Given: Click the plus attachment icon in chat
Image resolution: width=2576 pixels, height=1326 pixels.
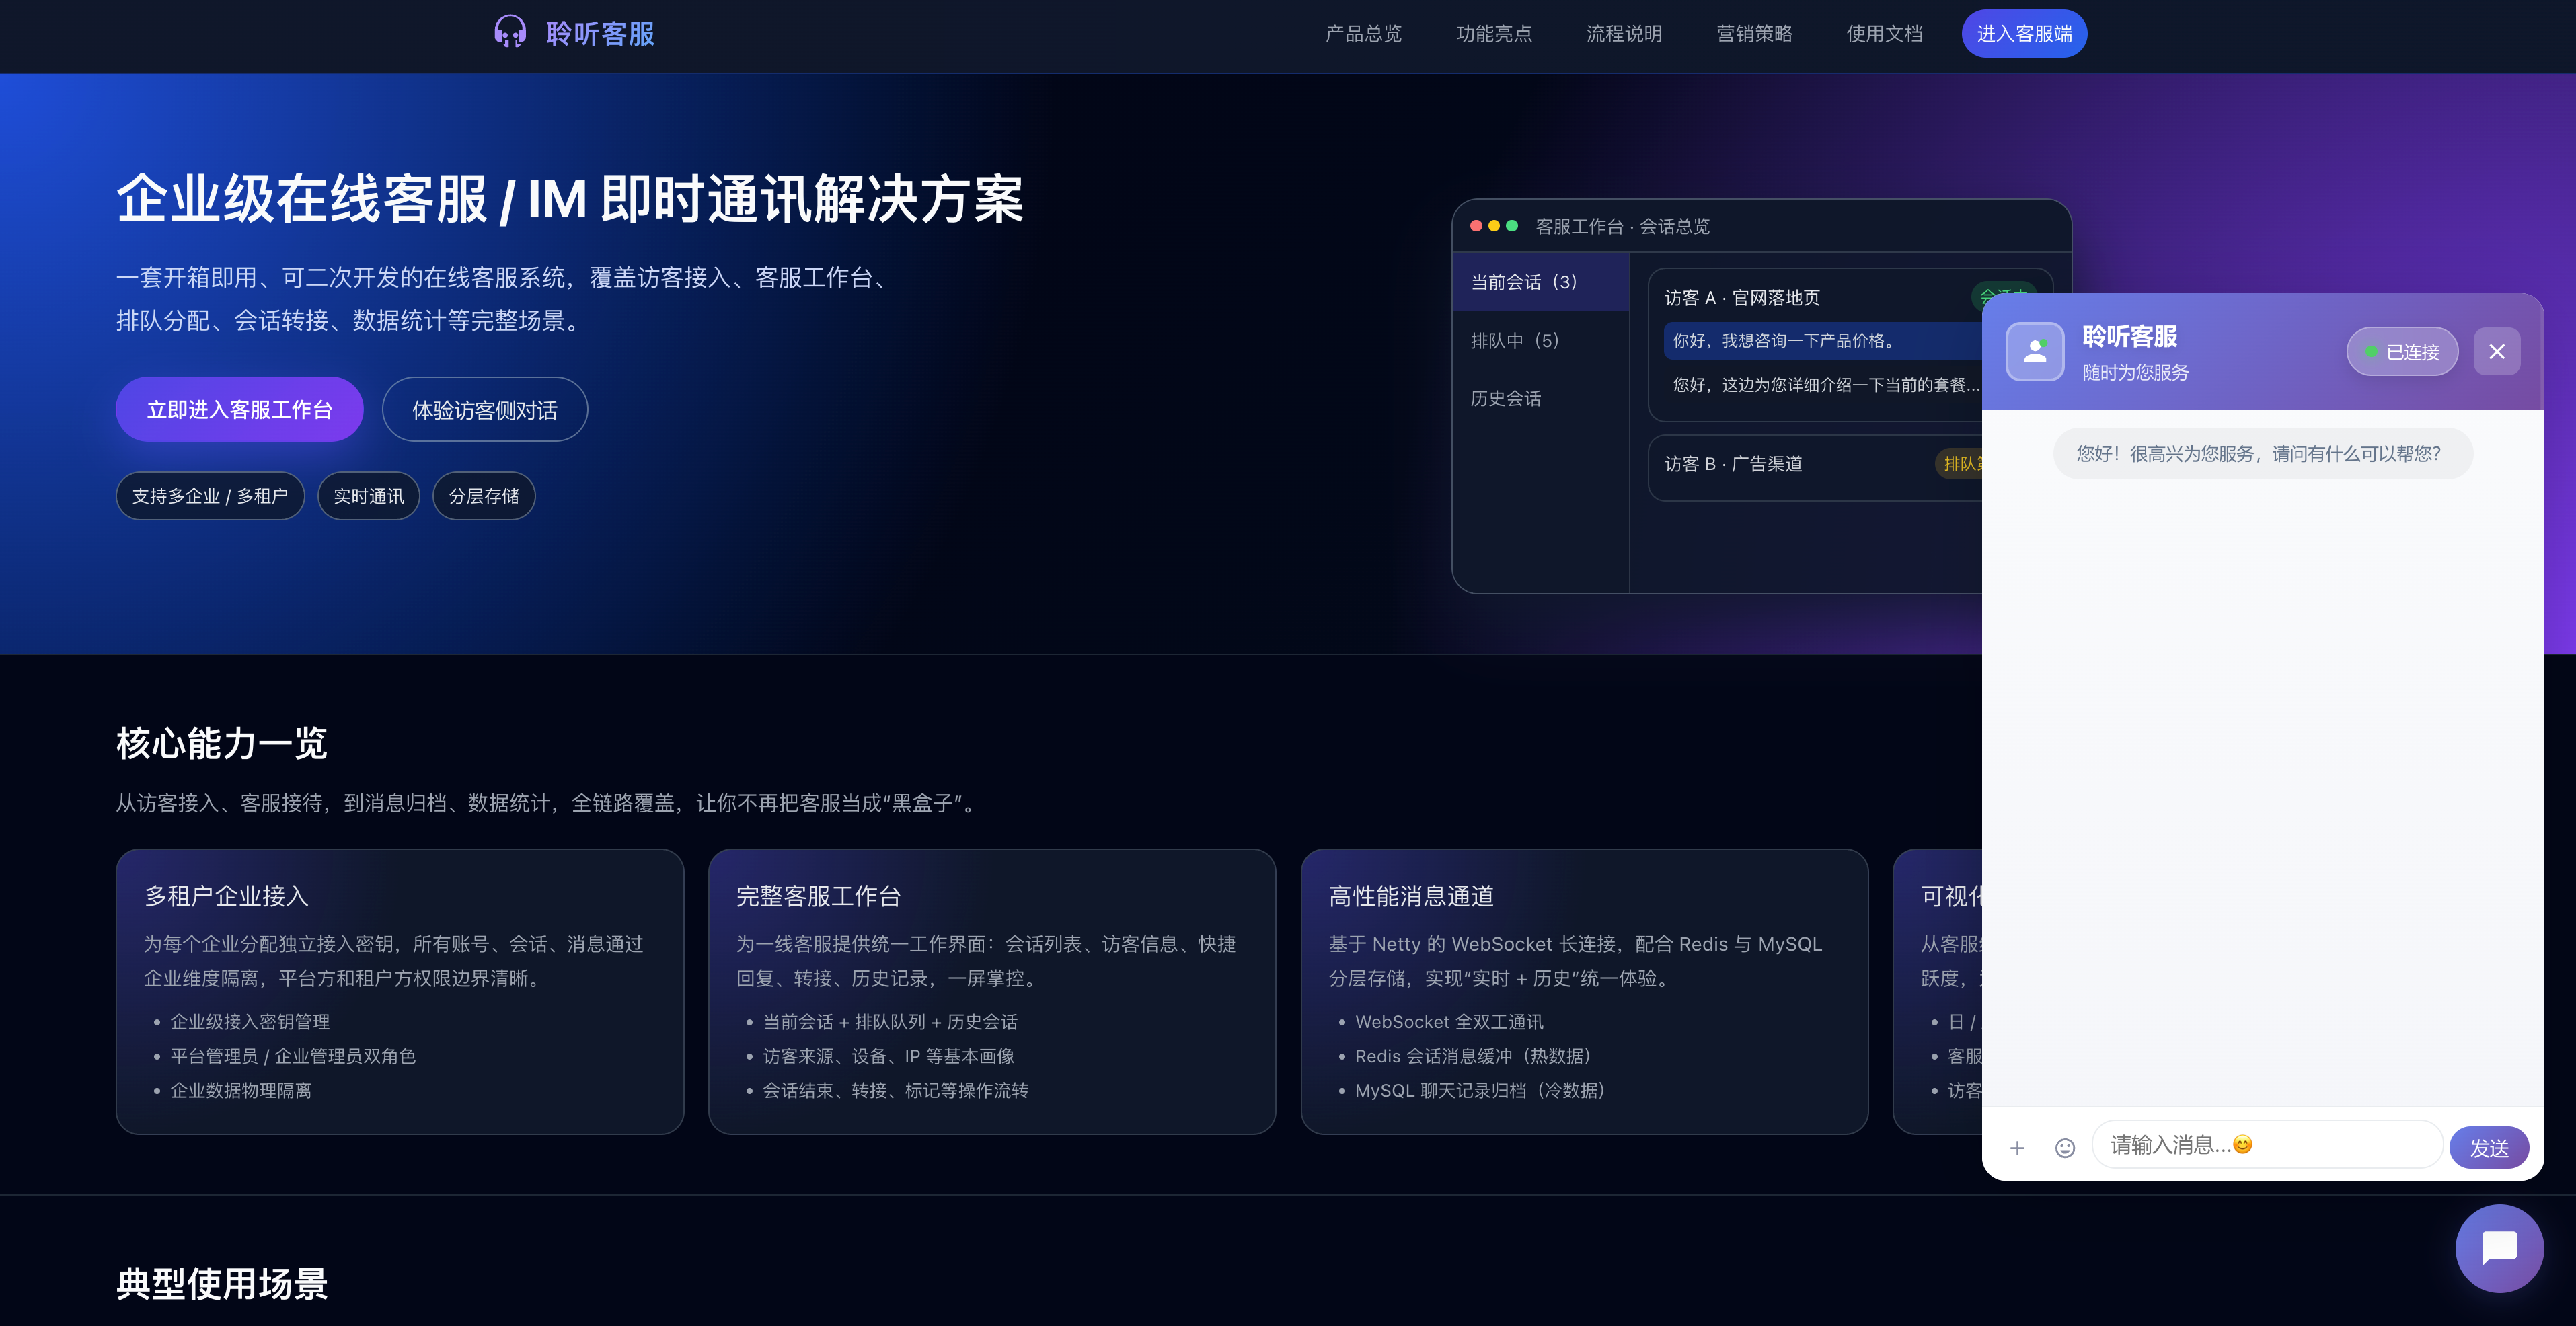Looking at the screenshot, I should (x=2017, y=1147).
